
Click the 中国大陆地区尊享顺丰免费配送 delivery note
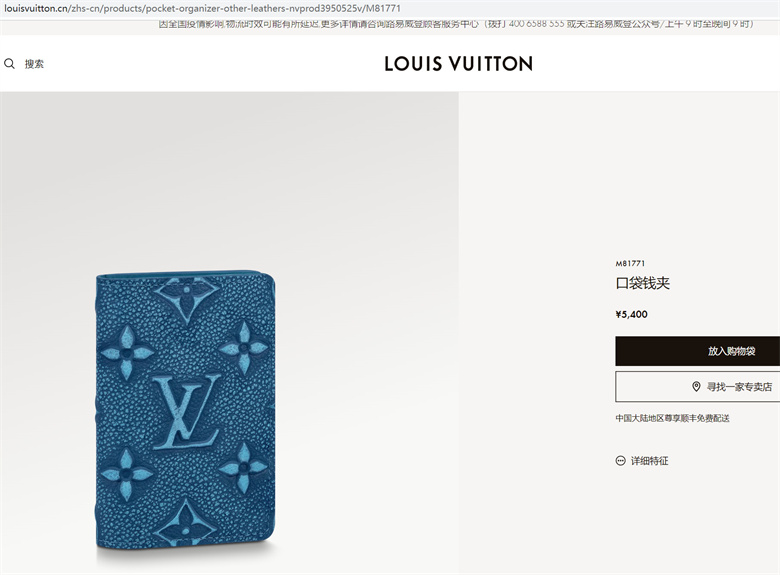coord(673,418)
